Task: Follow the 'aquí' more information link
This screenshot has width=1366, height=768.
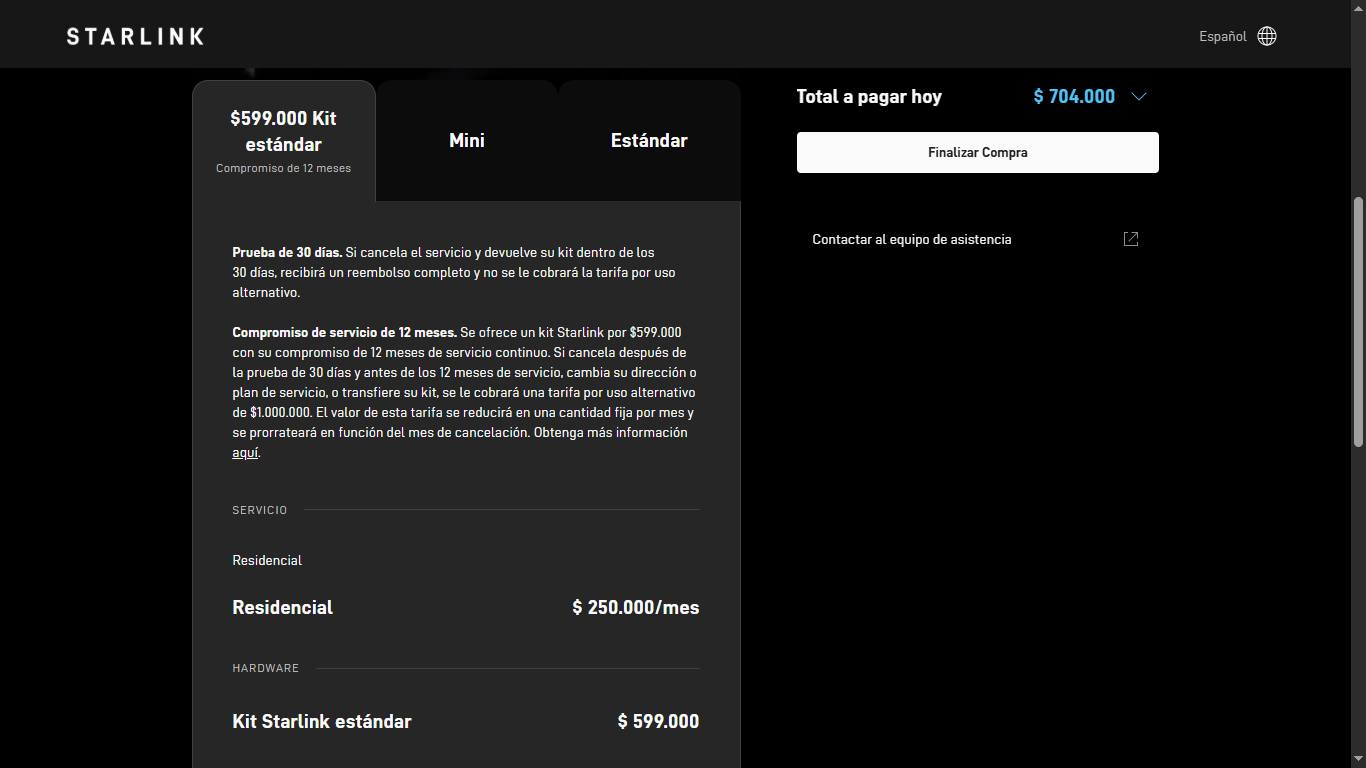Action: point(245,453)
